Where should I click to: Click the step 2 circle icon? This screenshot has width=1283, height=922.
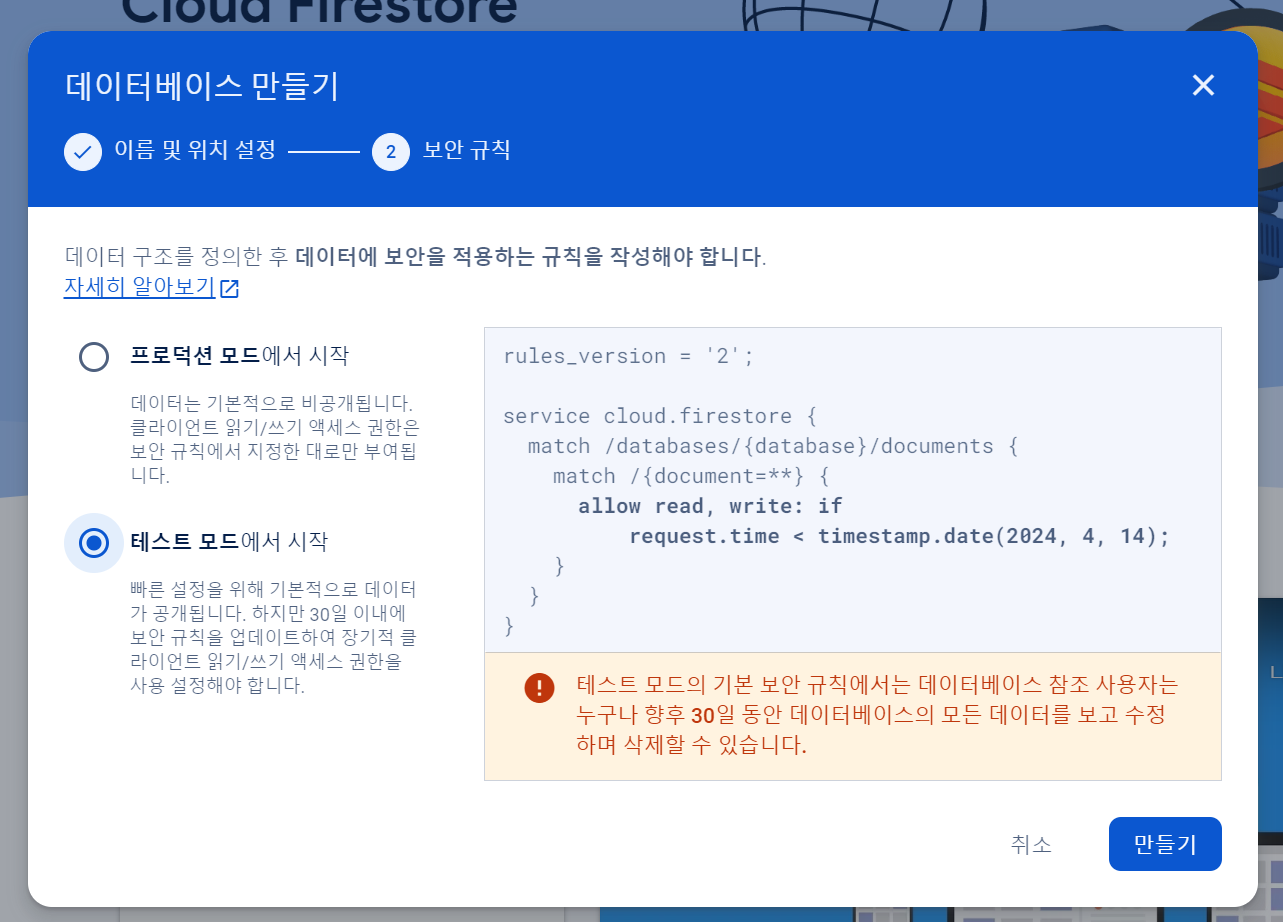point(391,152)
